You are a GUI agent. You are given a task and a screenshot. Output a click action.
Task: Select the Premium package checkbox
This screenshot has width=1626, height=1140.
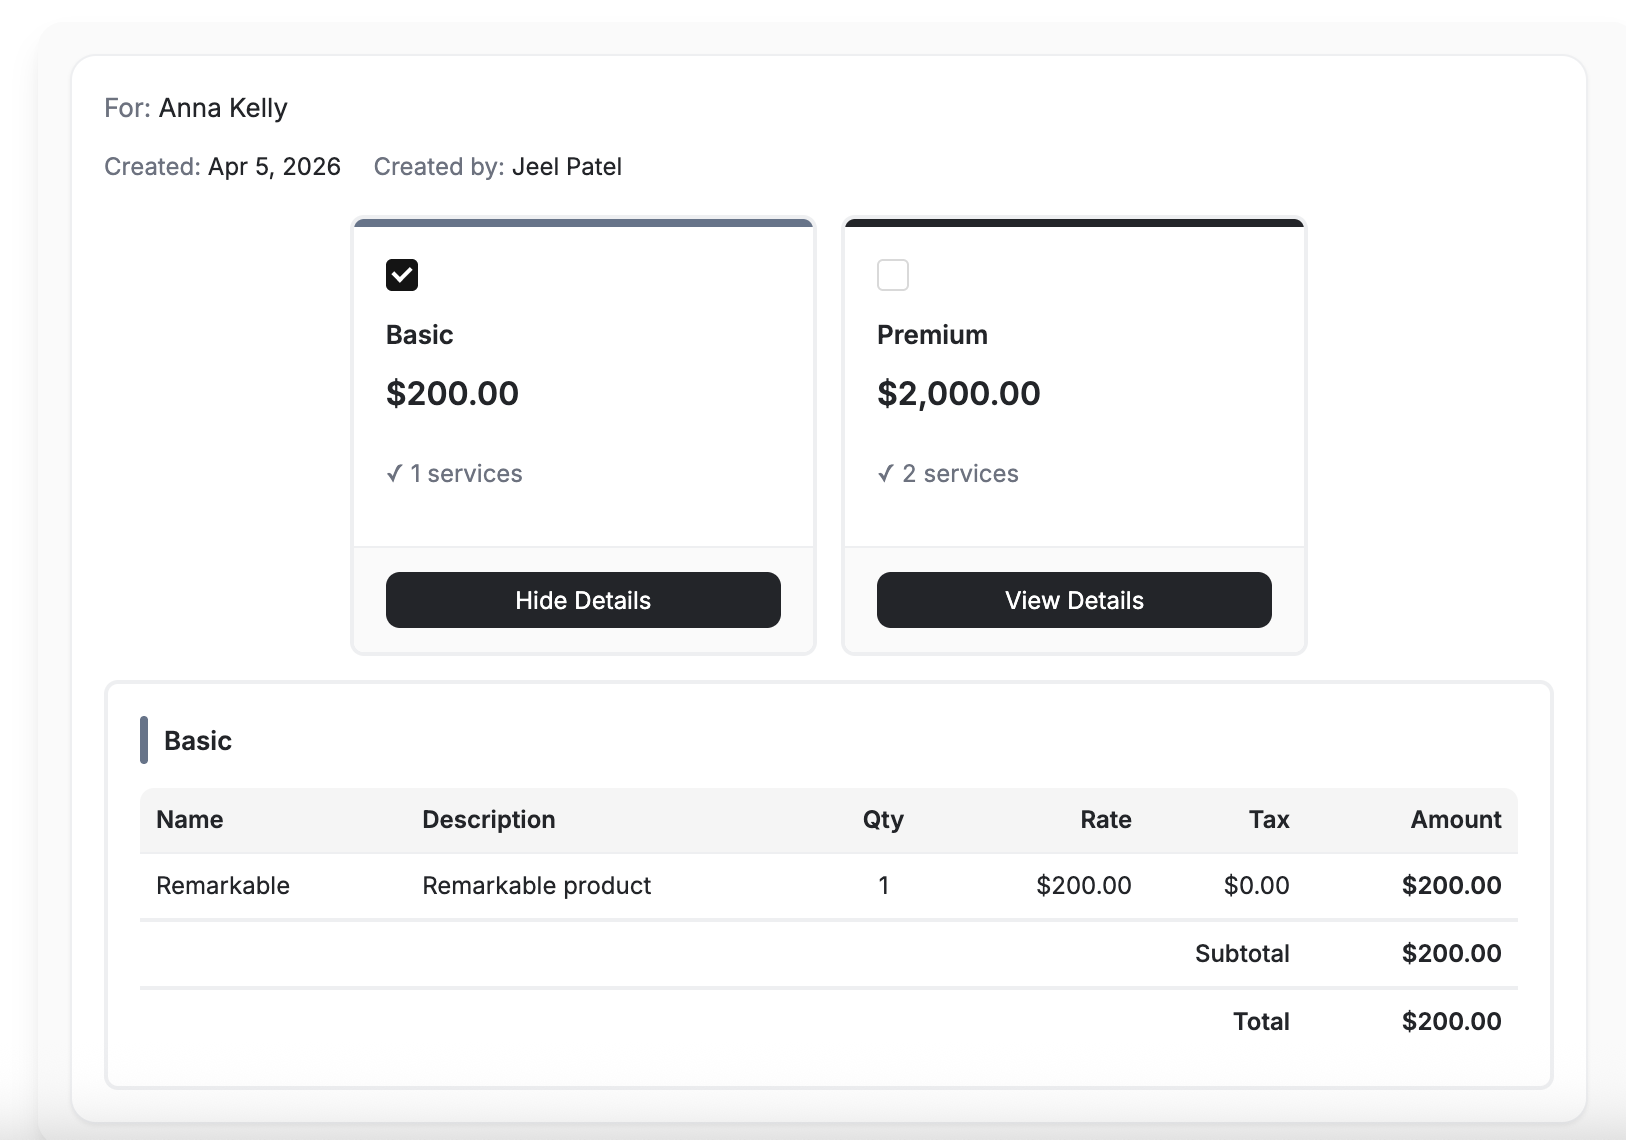[893, 275]
